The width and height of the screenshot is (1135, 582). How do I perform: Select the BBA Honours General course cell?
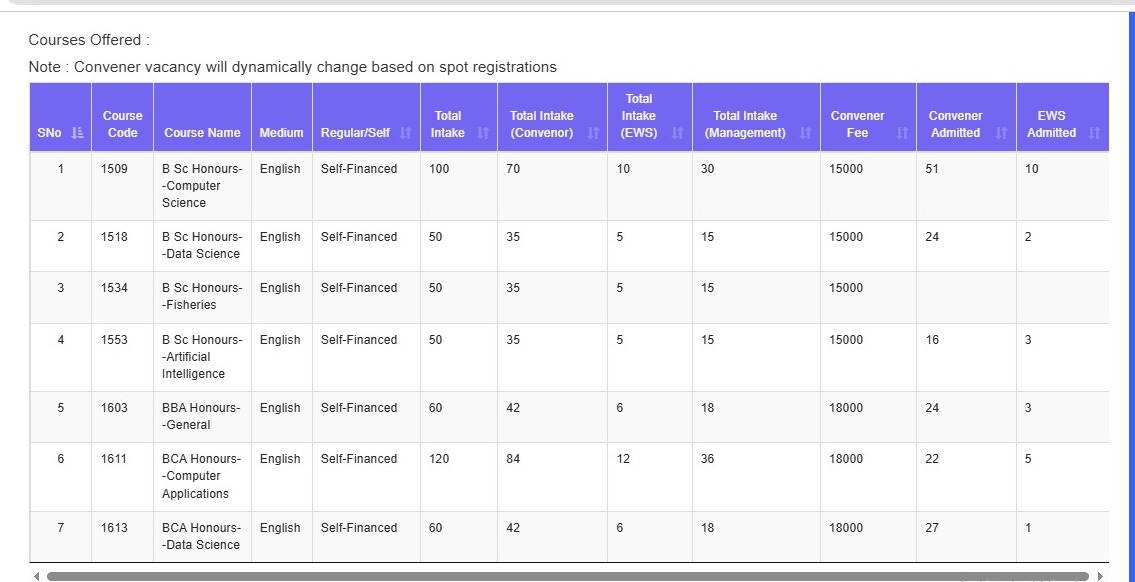[202, 416]
